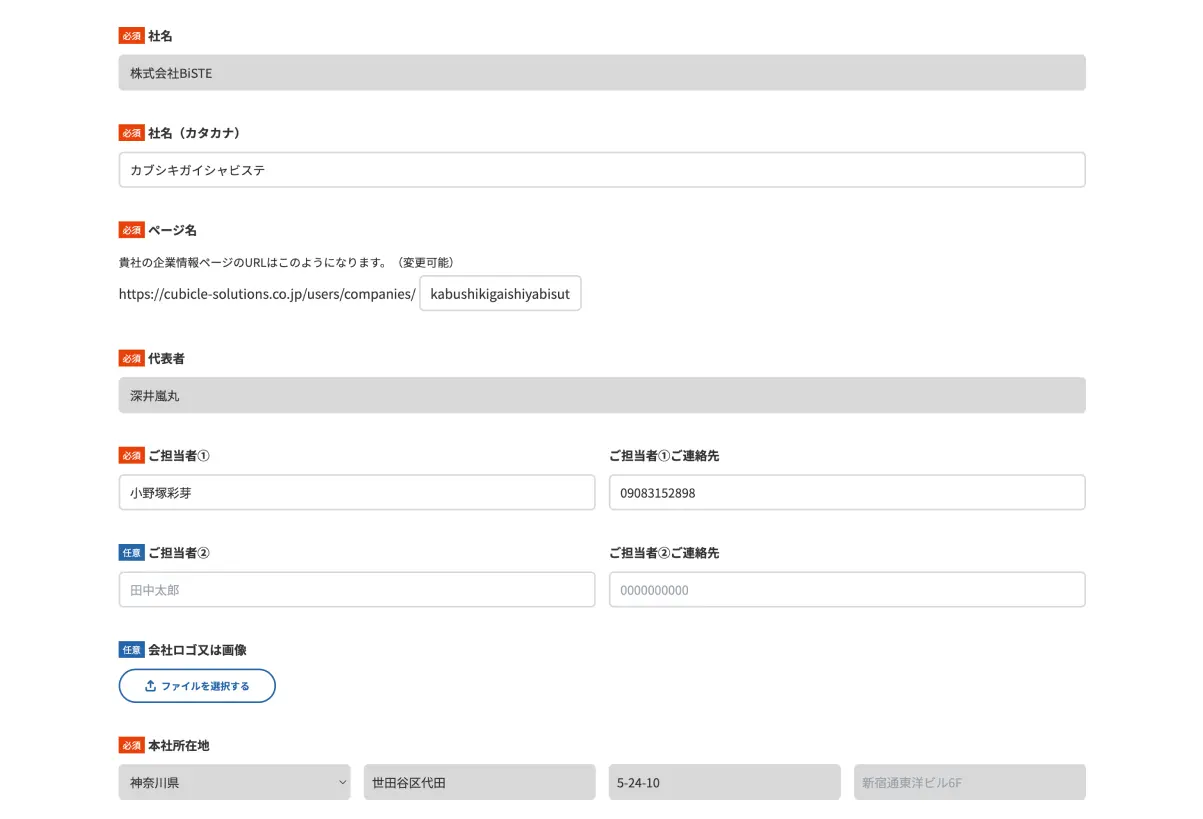1203x819 pixels.
Task: Click the page name slug input kabushikigaishiyabisut
Action: 500,293
